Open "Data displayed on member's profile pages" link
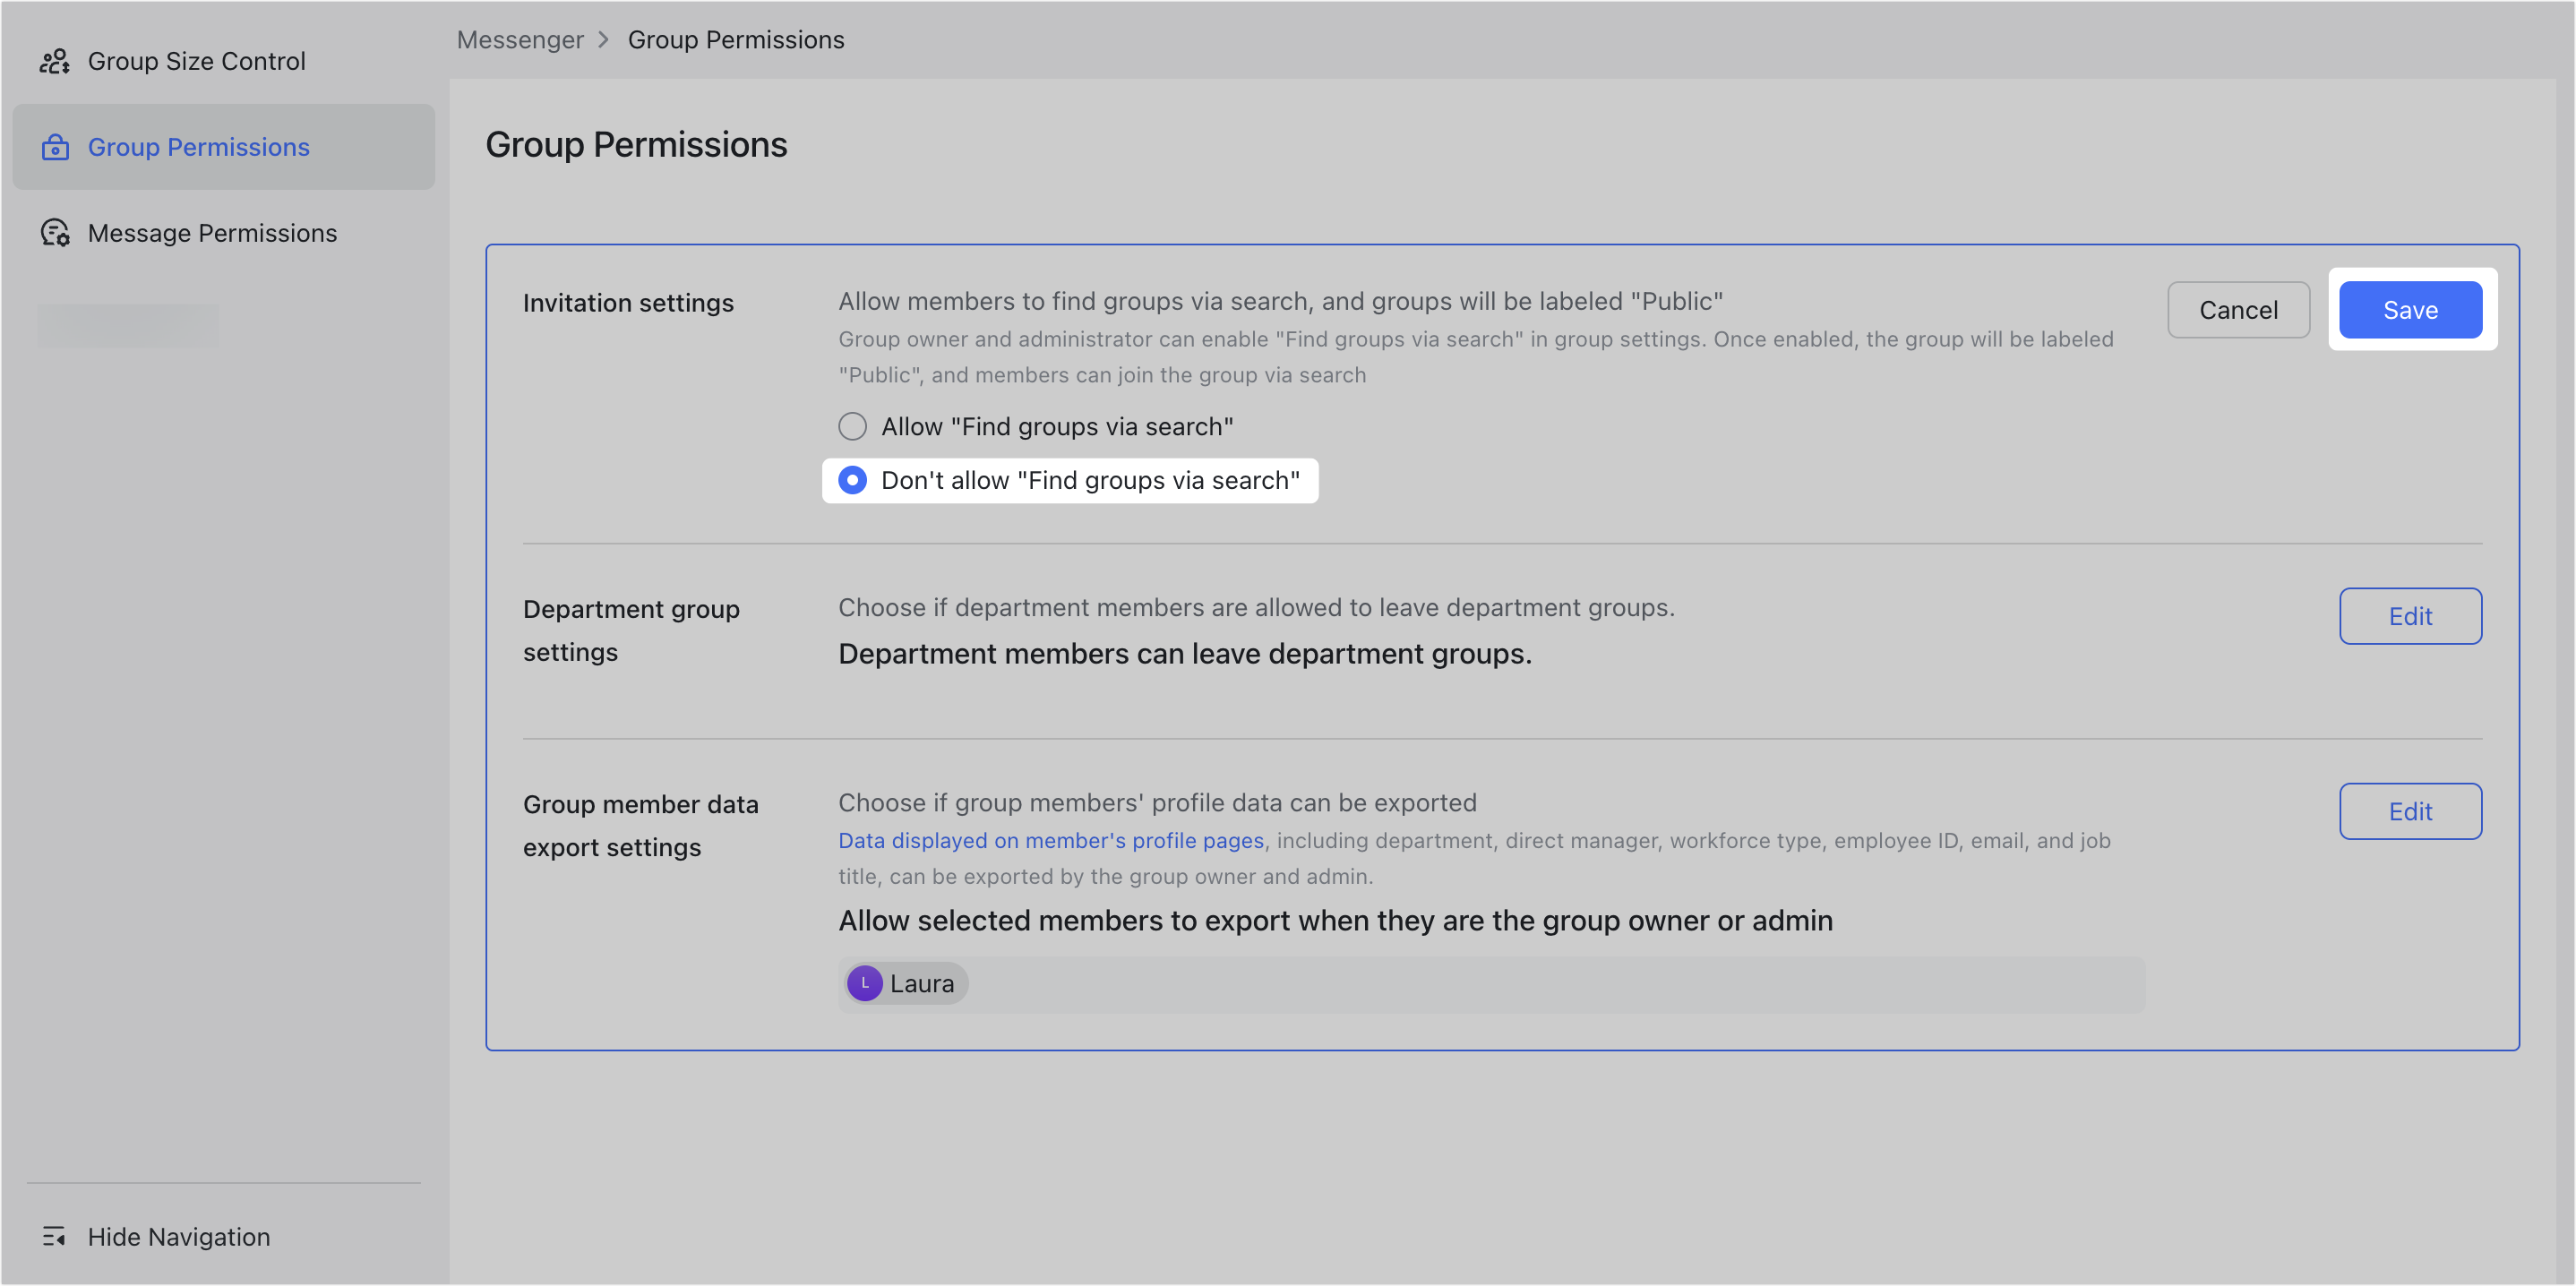Viewport: 2576px width, 1286px height. coord(1051,841)
